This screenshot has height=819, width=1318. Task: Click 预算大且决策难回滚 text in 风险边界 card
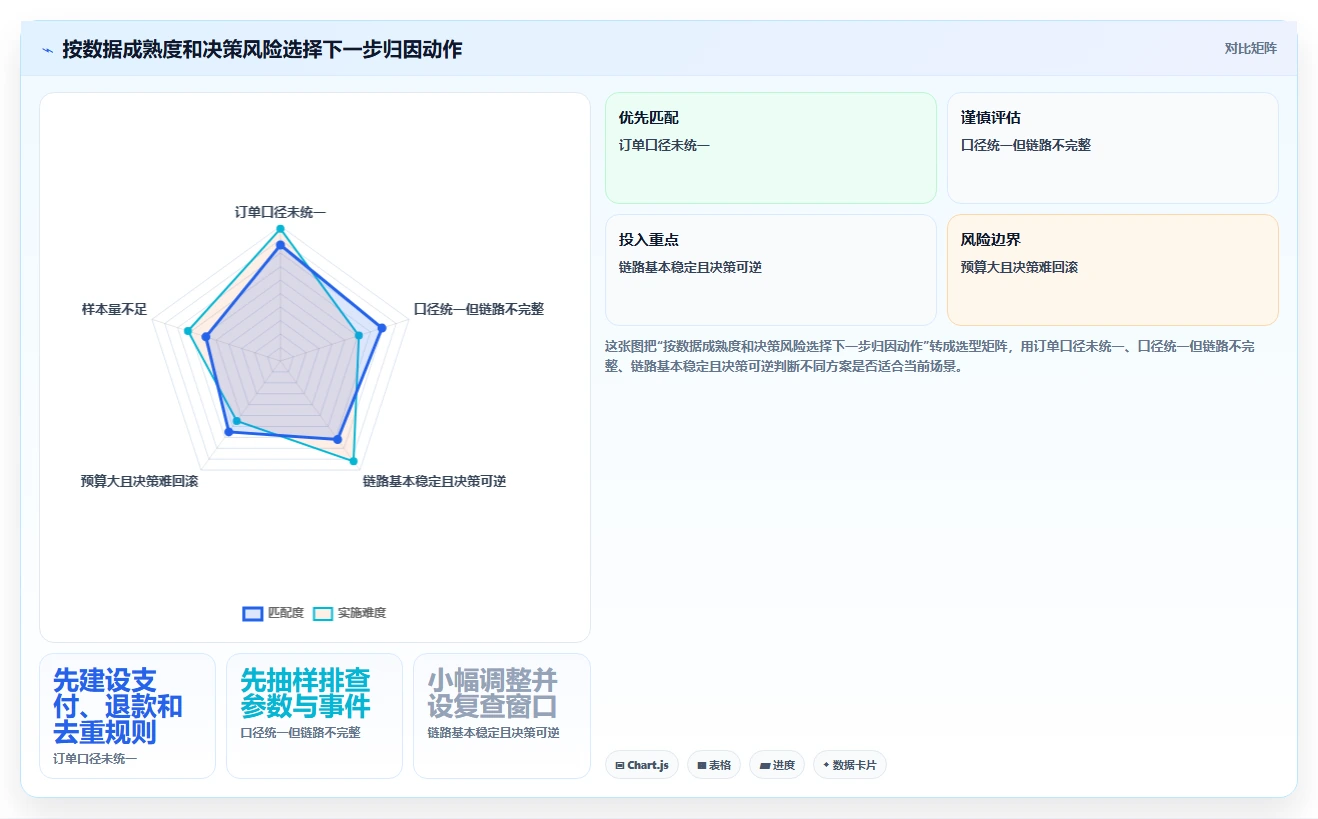tap(1019, 267)
